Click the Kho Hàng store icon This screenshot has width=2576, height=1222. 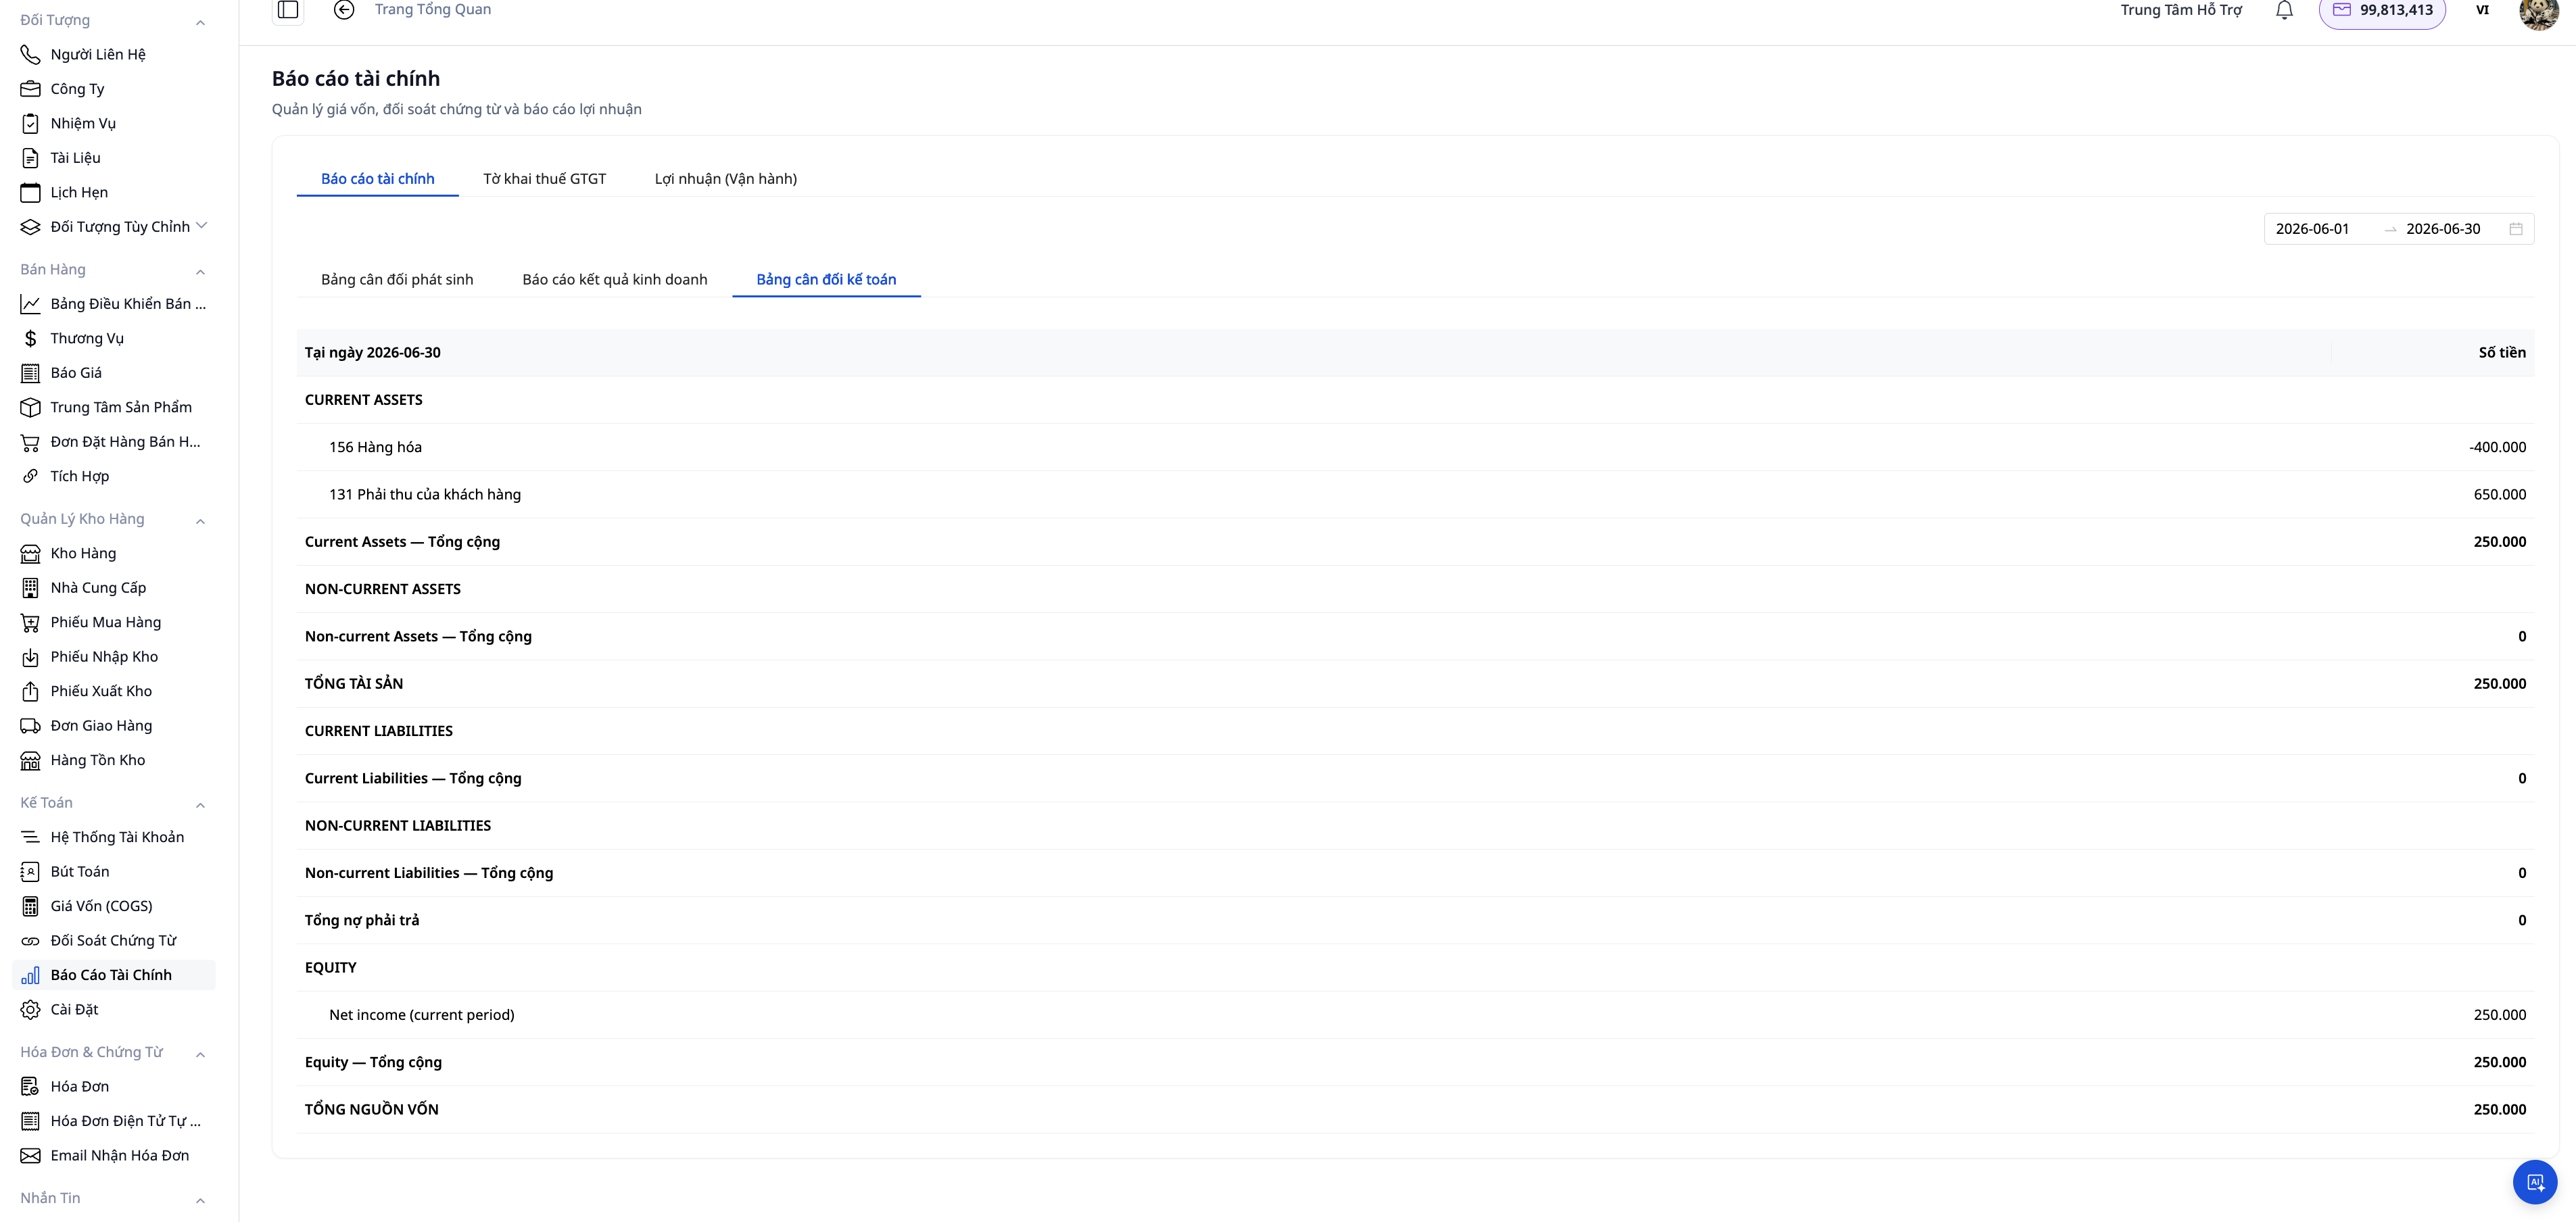click(31, 553)
